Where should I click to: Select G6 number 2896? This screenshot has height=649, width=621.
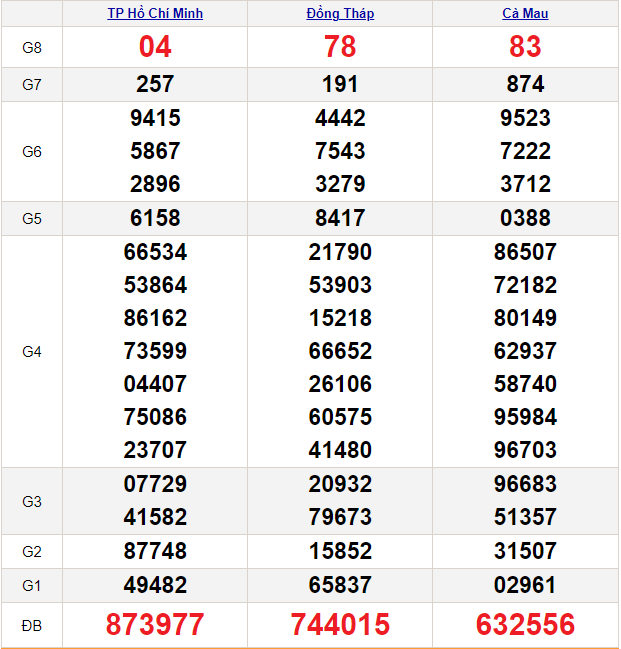click(155, 184)
